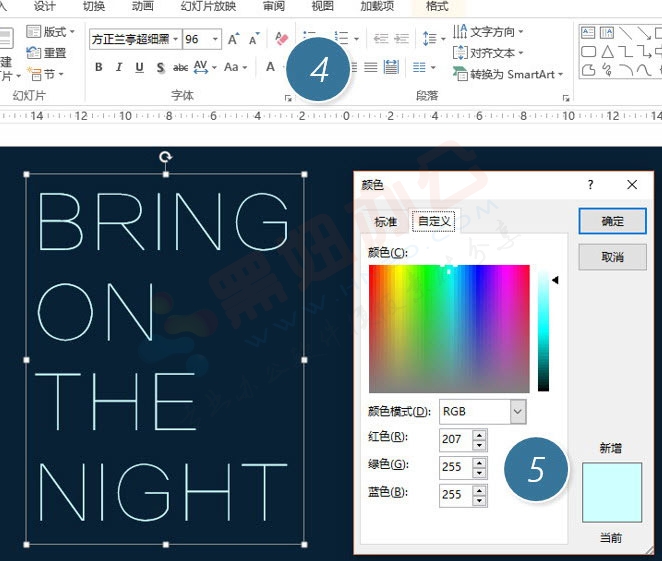Viewport: 662px width, 561px height.
Task: Open the Animations (动画) ribbon tab
Action: [143, 6]
